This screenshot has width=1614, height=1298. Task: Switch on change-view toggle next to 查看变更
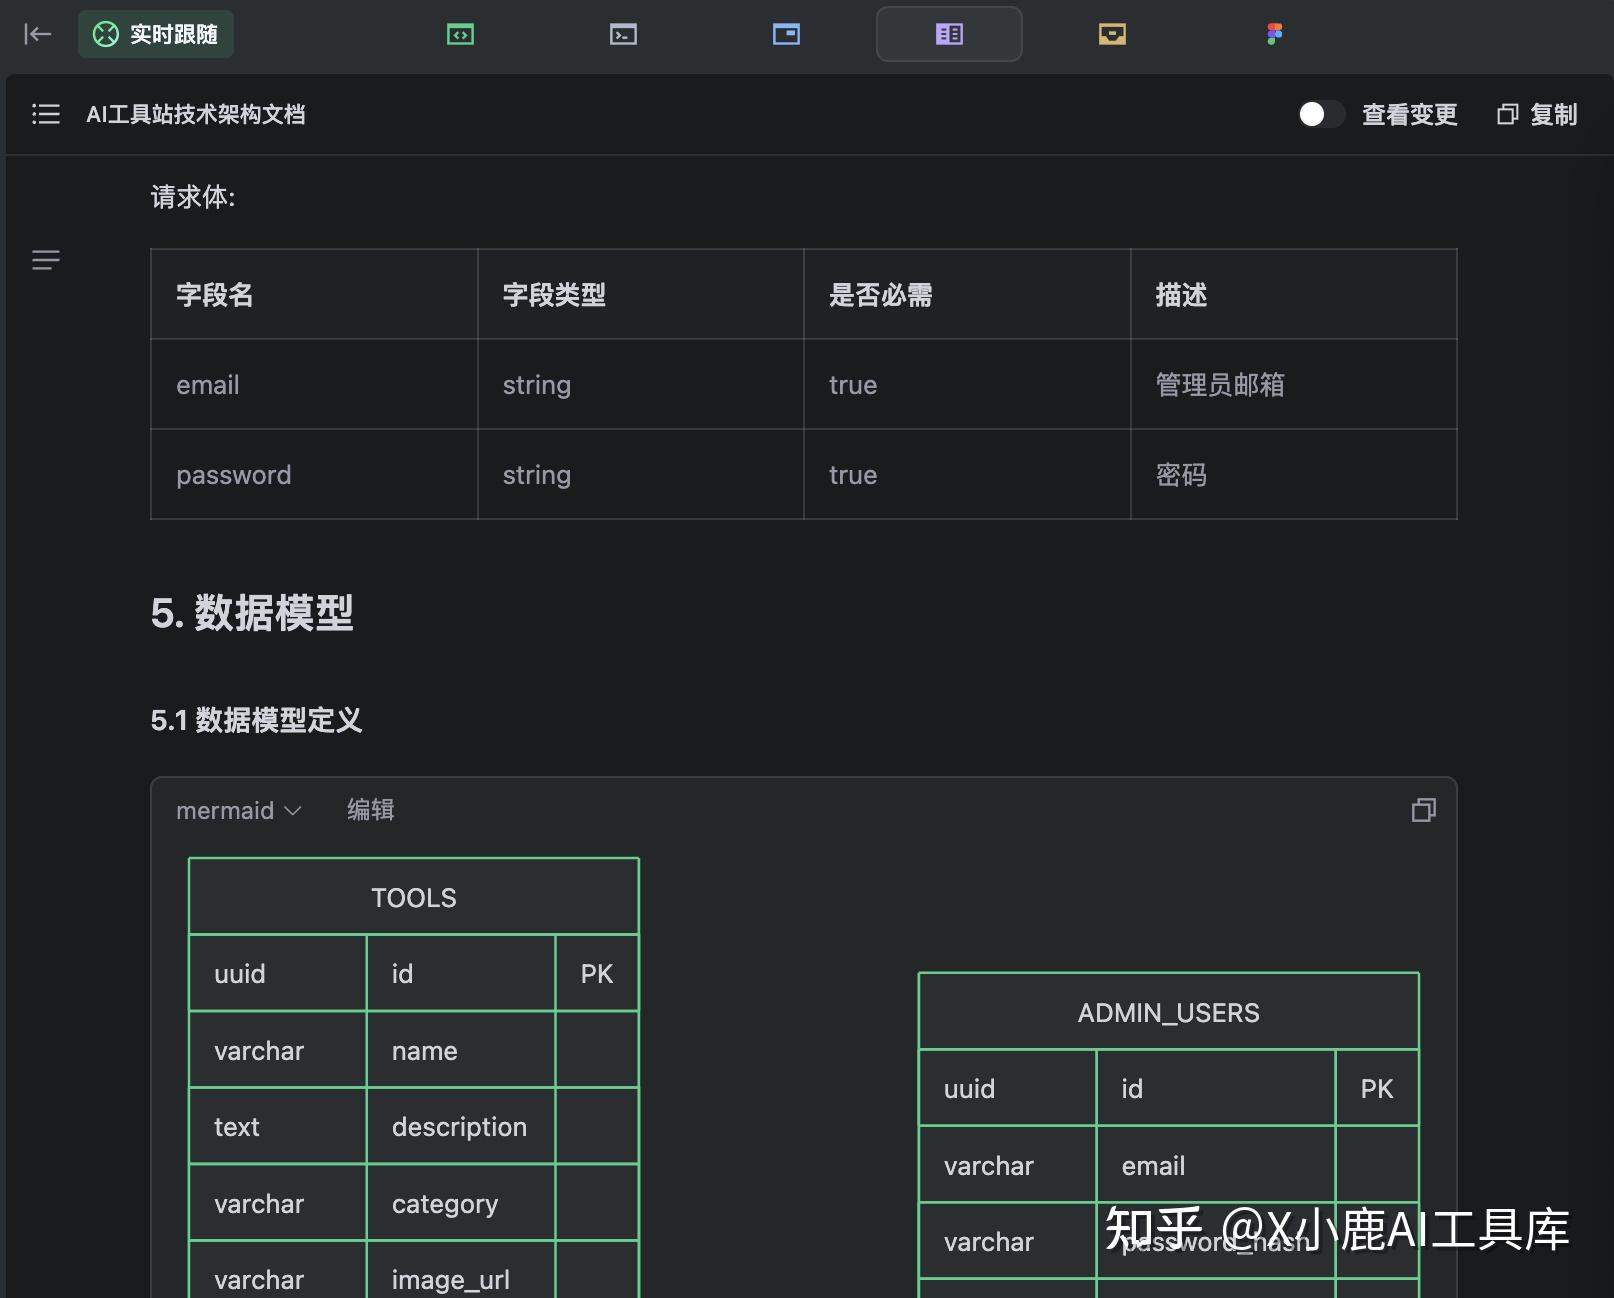1321,114
